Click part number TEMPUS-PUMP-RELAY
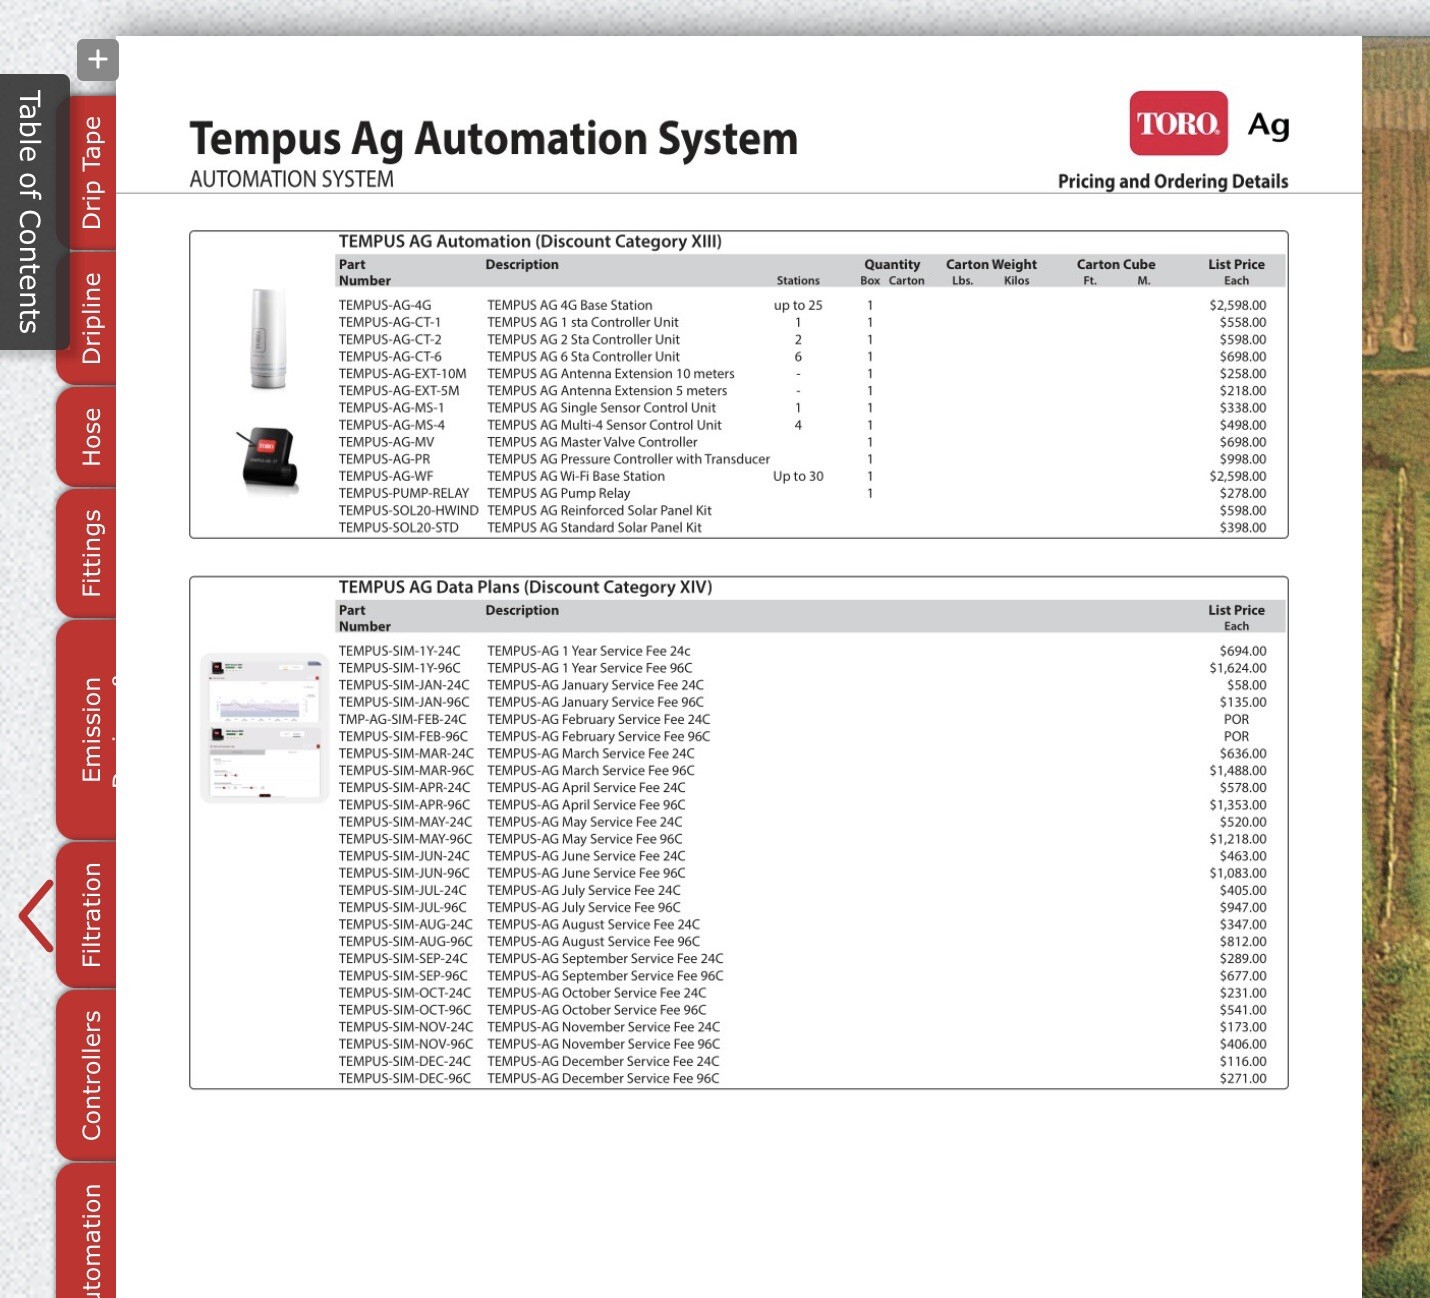Viewport: 1430px width, 1298px height. [x=404, y=494]
